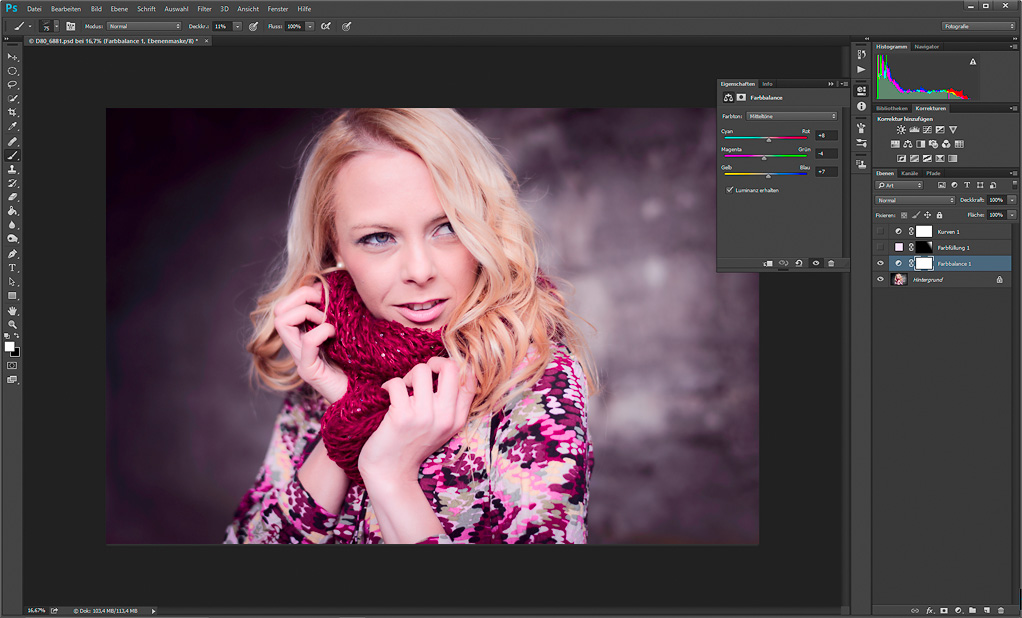Open the Fotografie workspace dropdown

click(978, 26)
